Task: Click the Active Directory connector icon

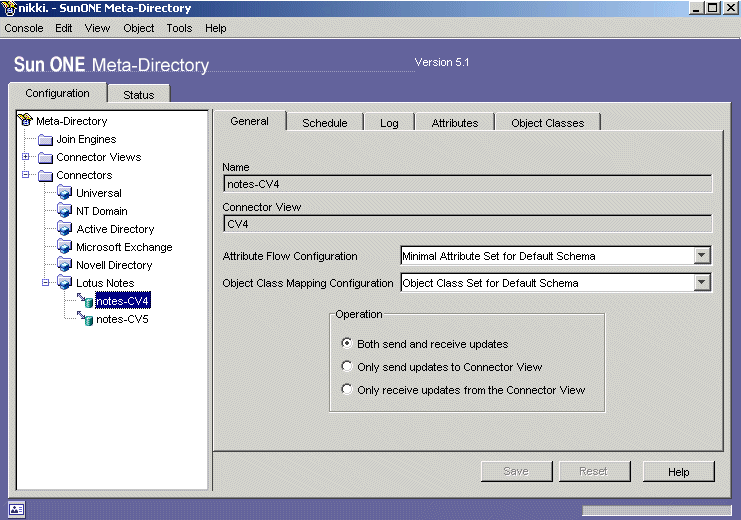Action: pos(65,228)
